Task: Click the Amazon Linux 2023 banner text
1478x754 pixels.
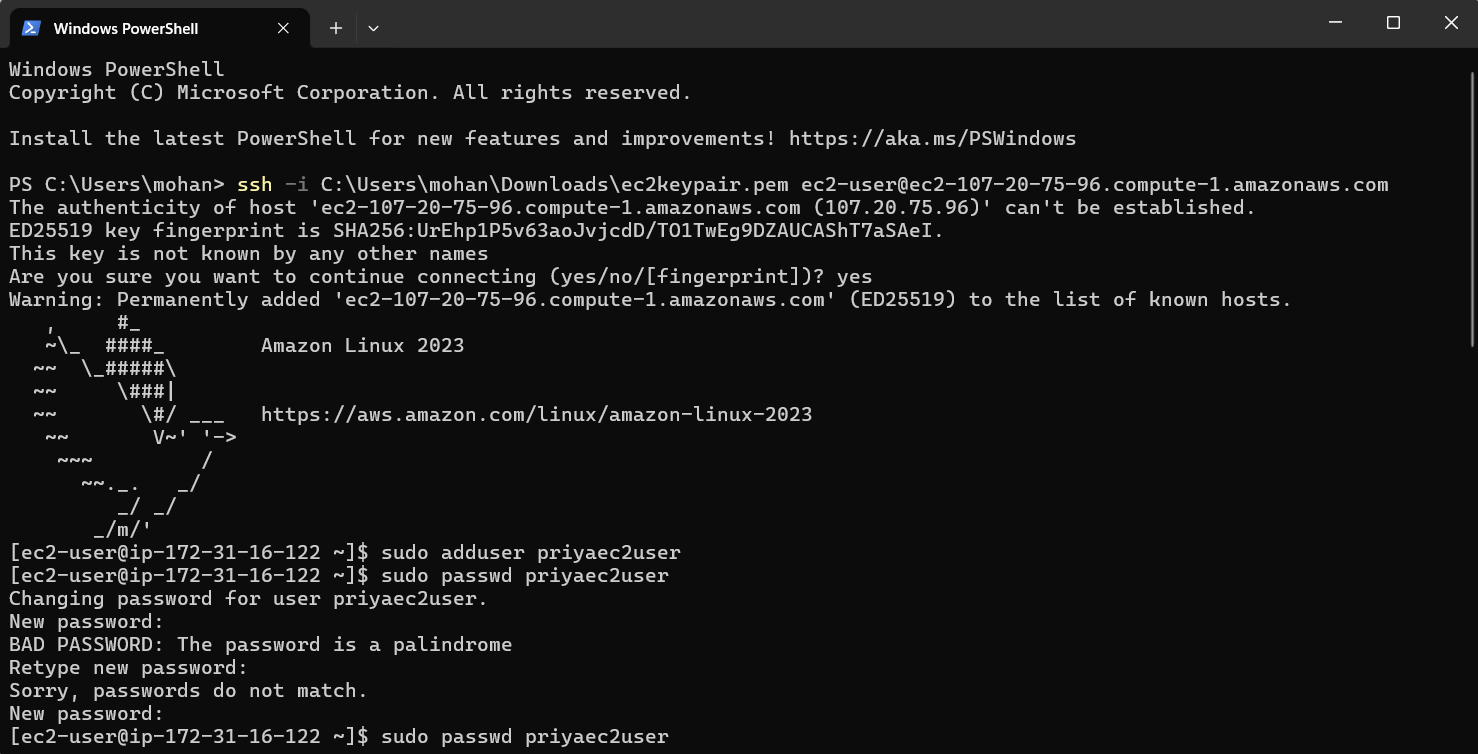Action: coord(362,346)
